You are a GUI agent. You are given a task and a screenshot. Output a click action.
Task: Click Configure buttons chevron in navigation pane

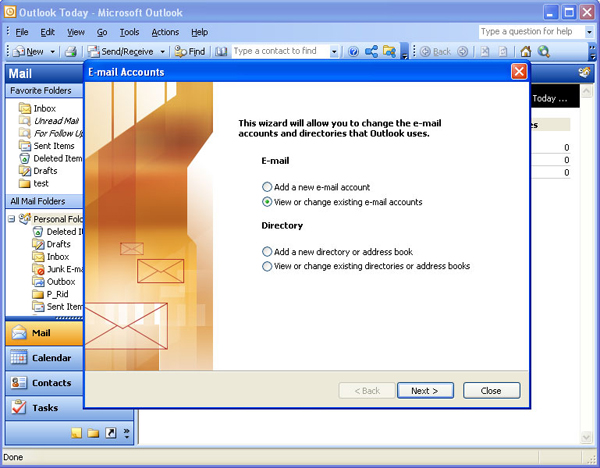[127, 433]
